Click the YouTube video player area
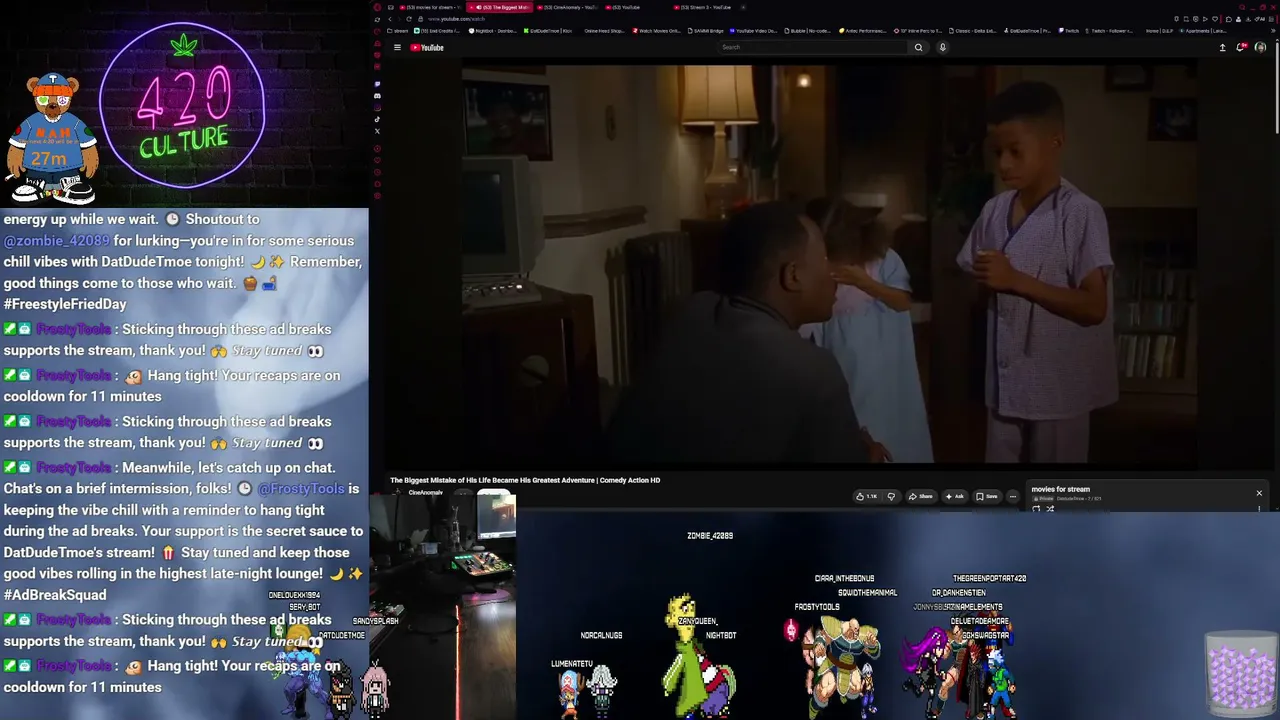1280x720 pixels. 830,264
